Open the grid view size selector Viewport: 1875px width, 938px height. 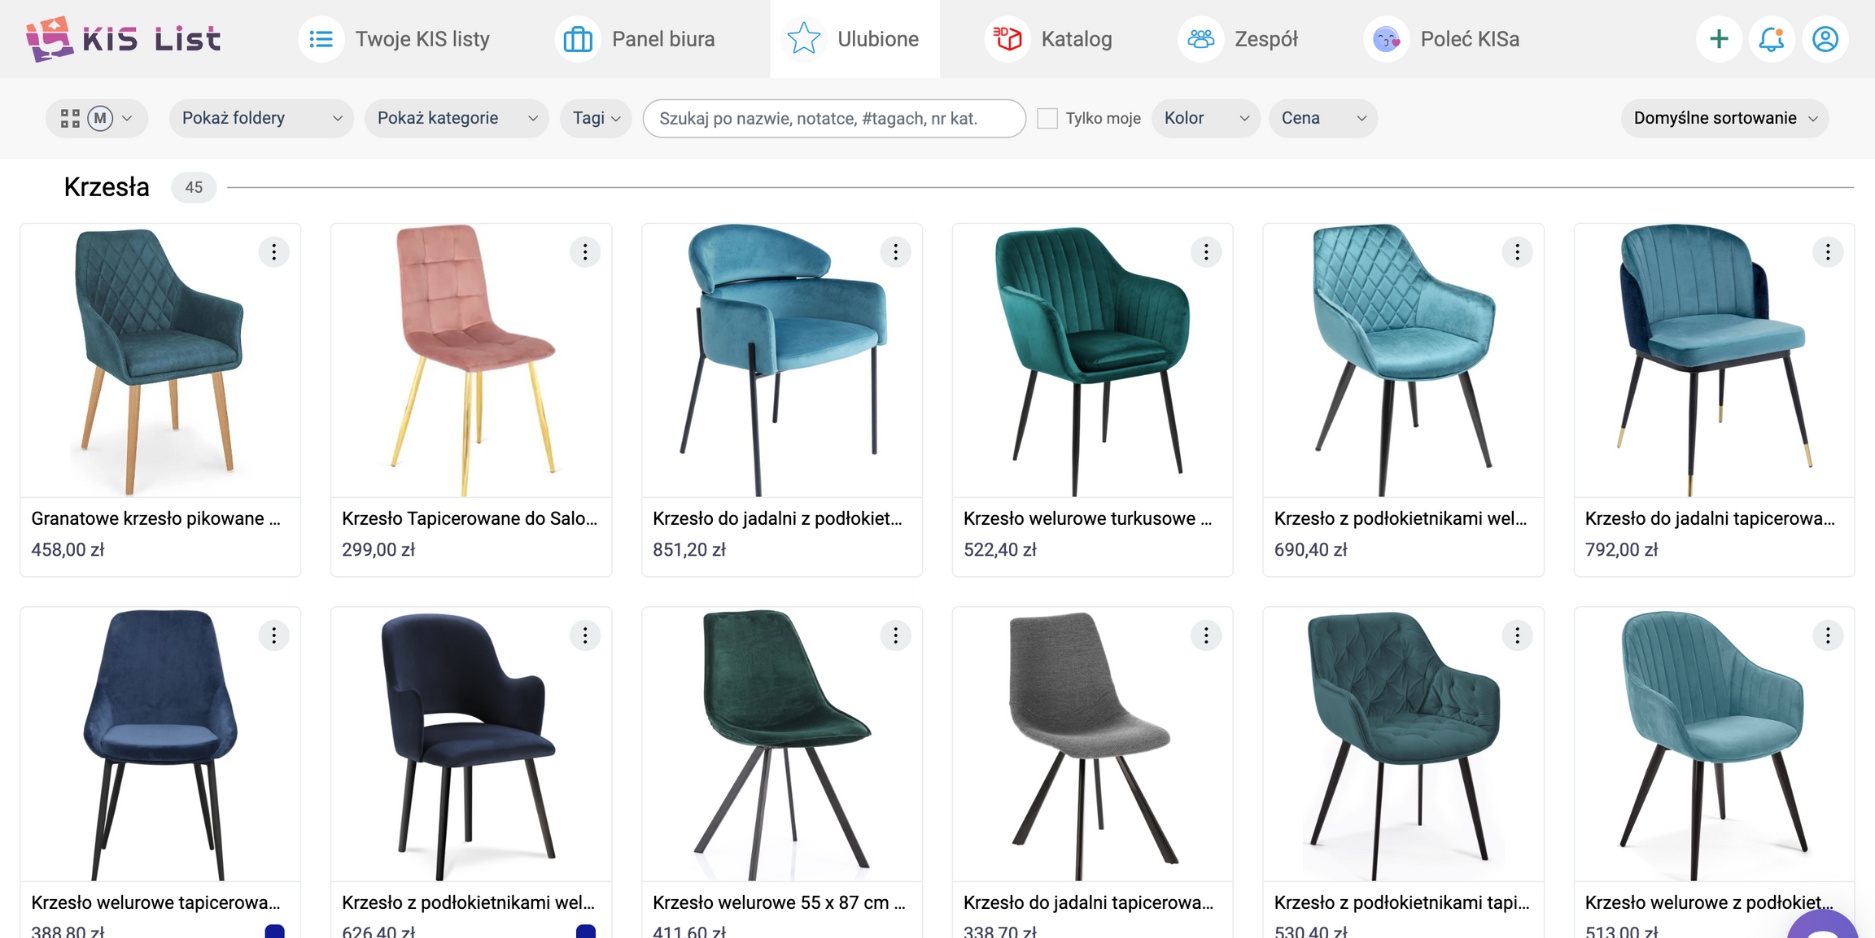point(96,118)
